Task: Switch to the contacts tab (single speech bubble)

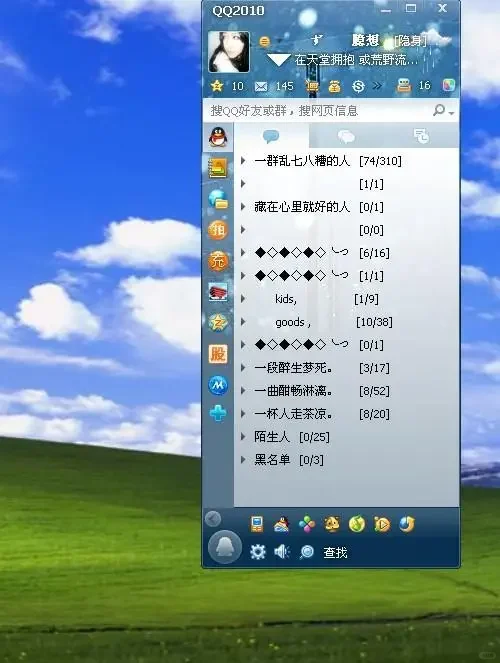Action: coord(271,136)
